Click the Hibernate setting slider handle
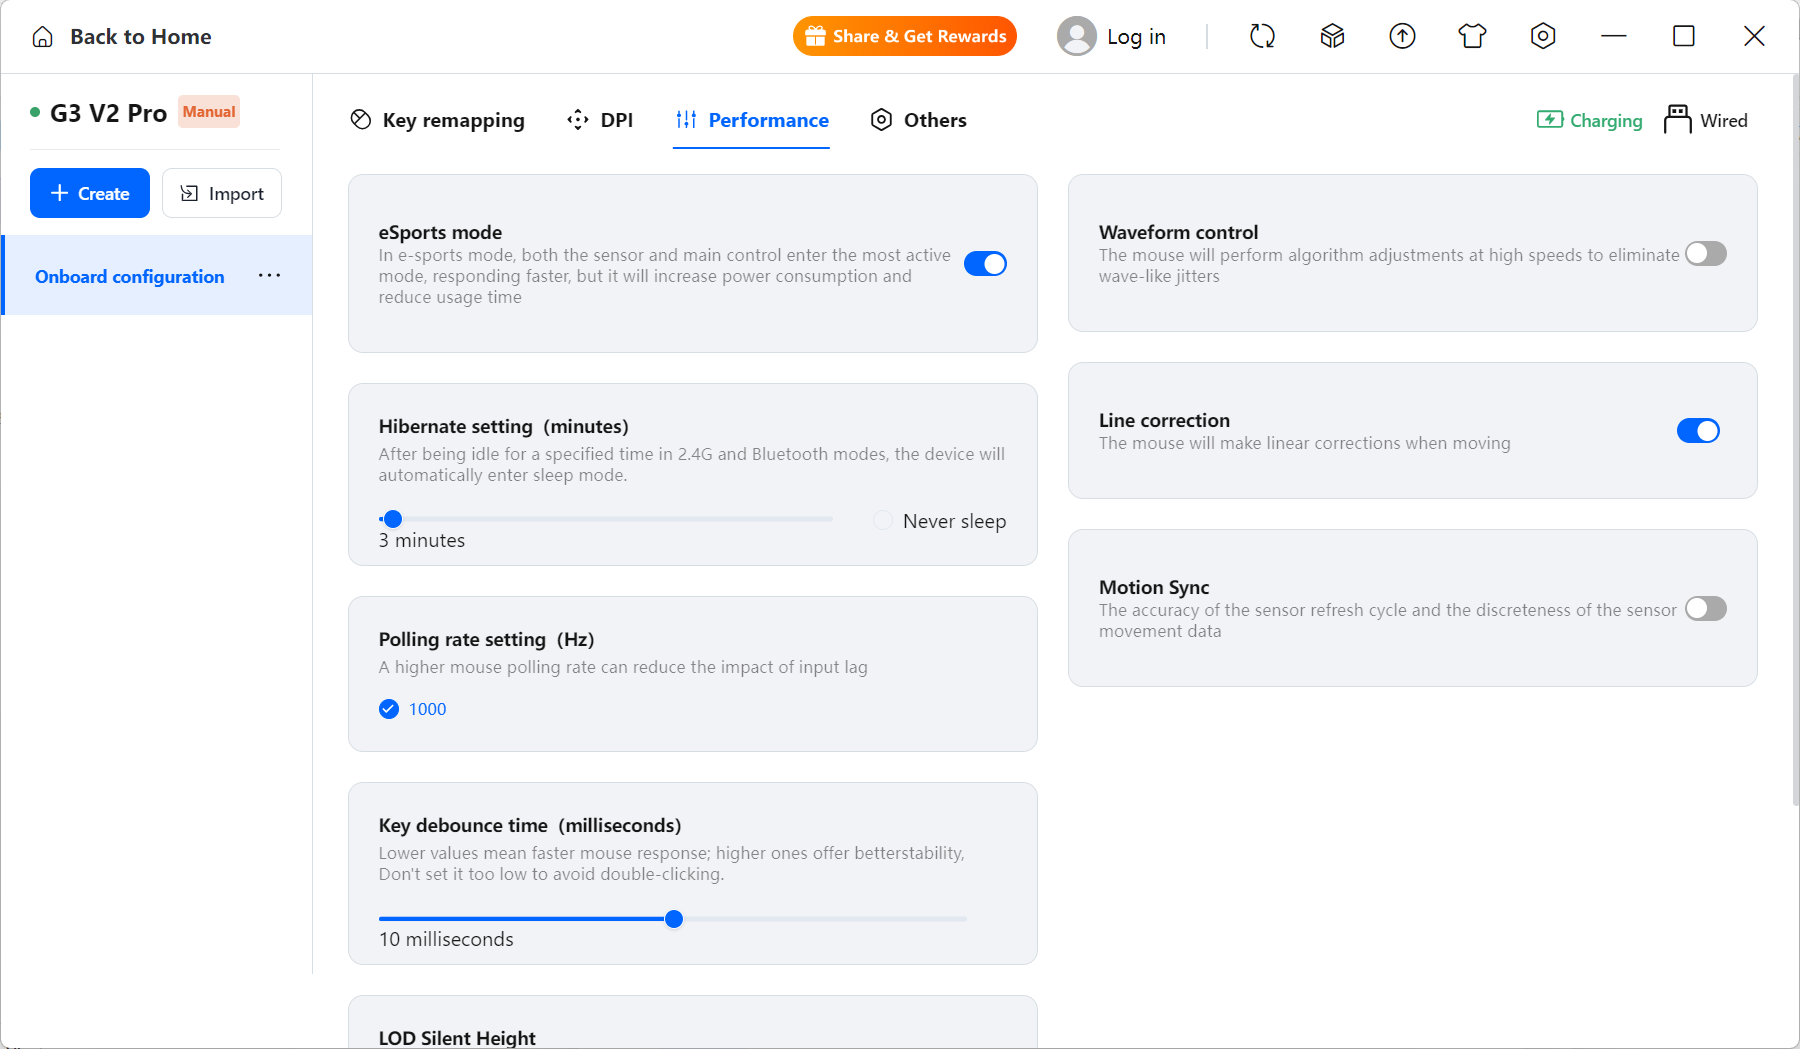Viewport: 1800px width, 1049px height. click(x=393, y=519)
